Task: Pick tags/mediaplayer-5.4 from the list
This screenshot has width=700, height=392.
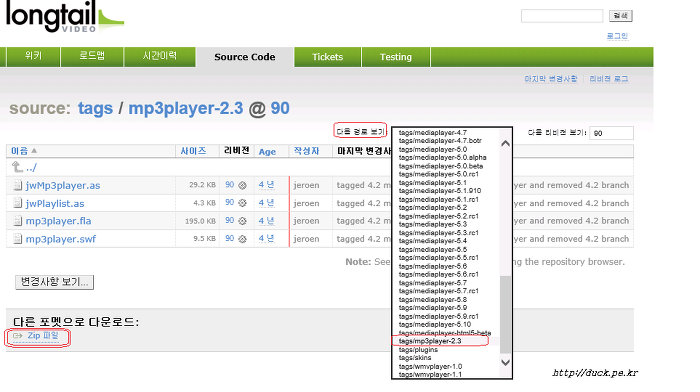Action: (x=433, y=241)
